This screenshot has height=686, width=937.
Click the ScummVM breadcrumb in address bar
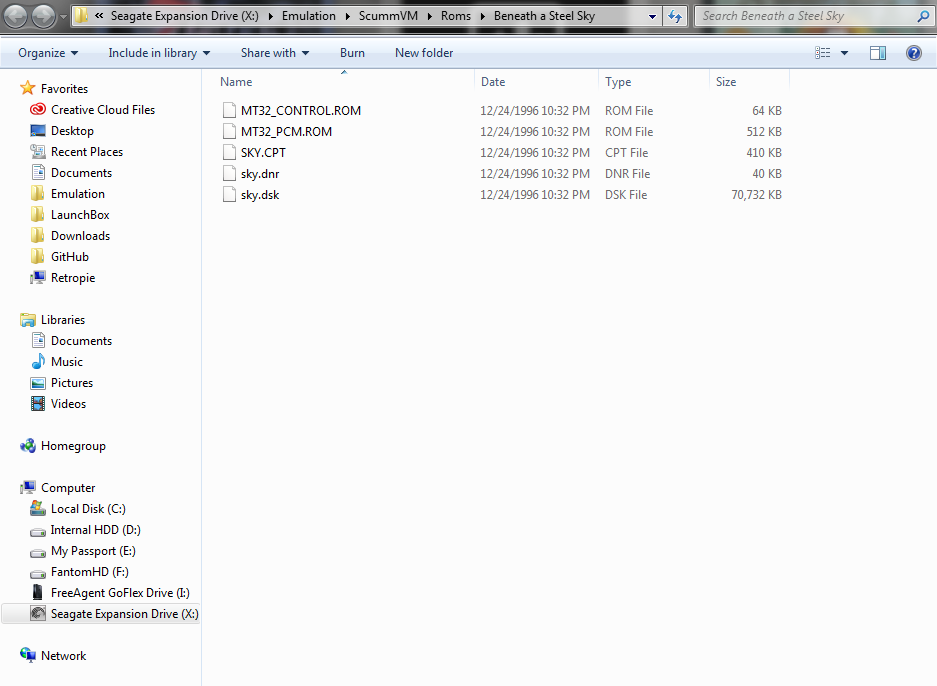click(x=388, y=16)
